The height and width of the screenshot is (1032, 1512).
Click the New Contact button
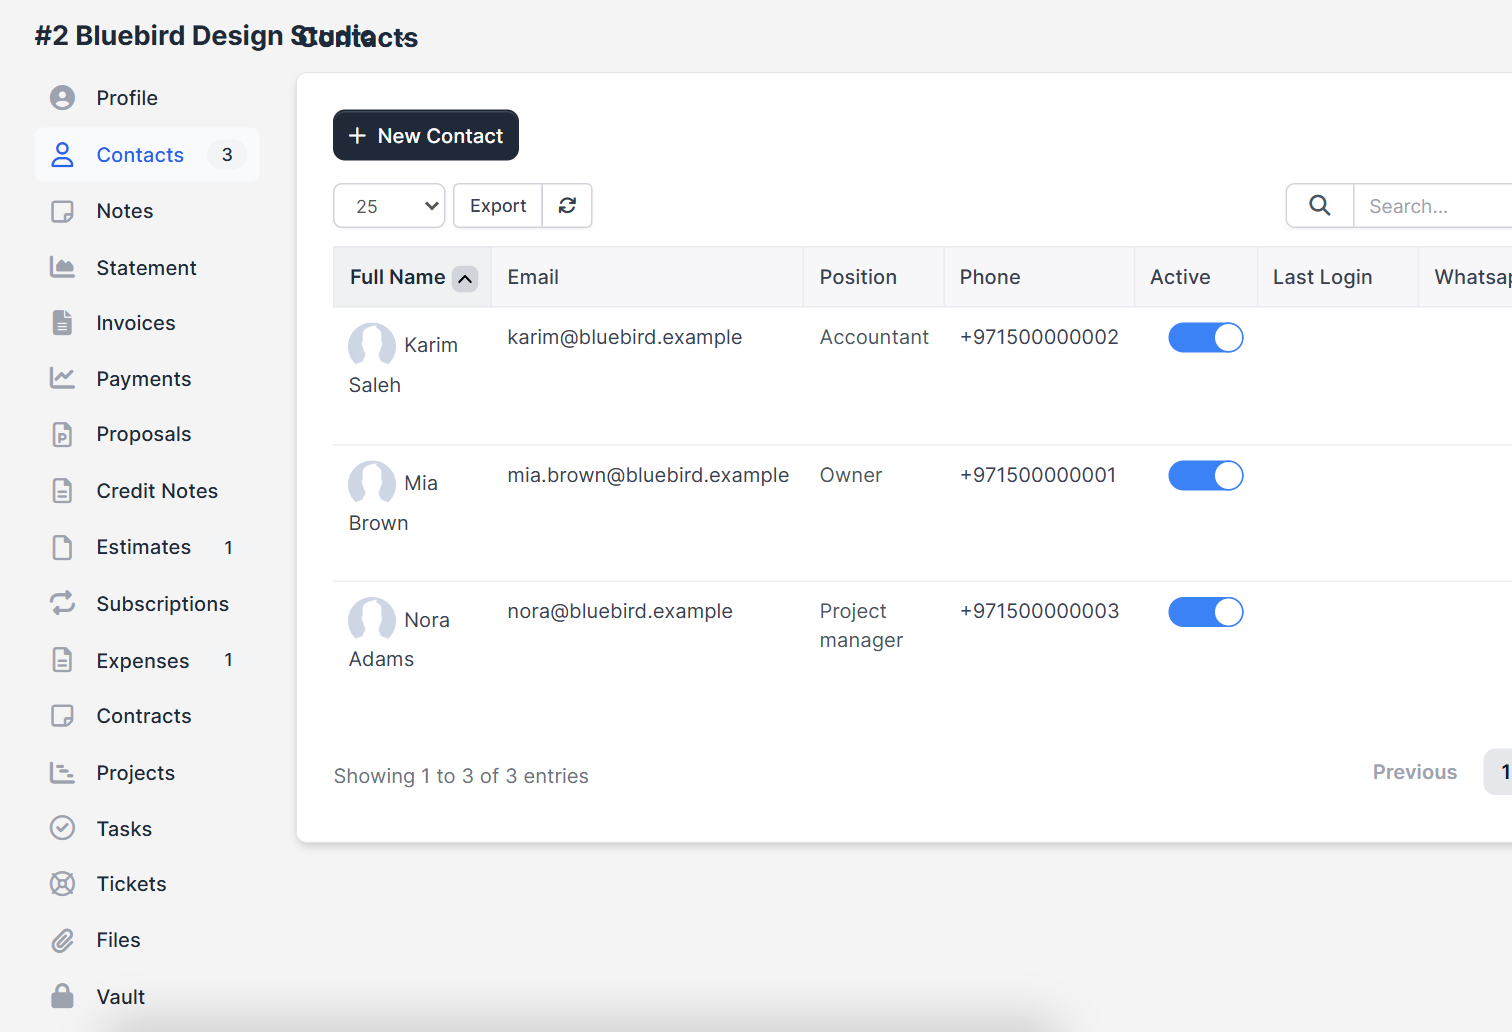tap(426, 135)
